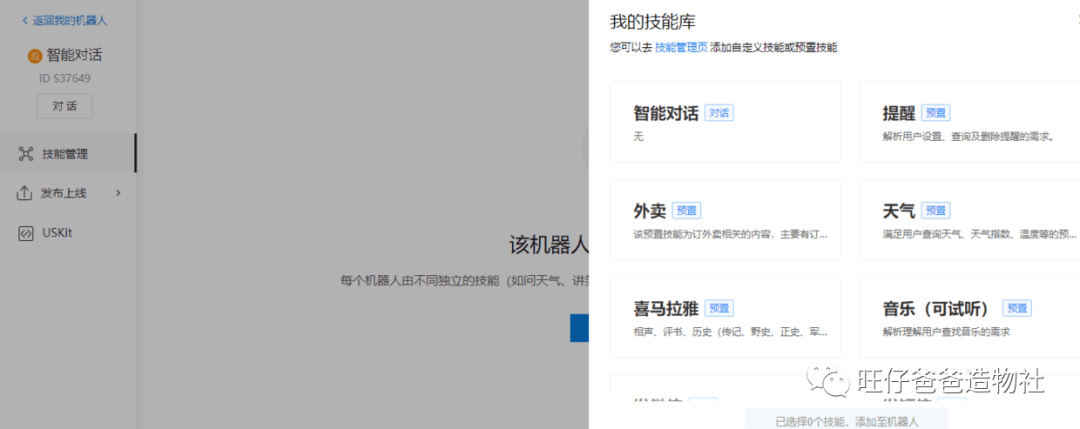Screen dimensions: 1080x429
Task: Click the 预置 tag on 天气 card
Action: click(x=935, y=211)
